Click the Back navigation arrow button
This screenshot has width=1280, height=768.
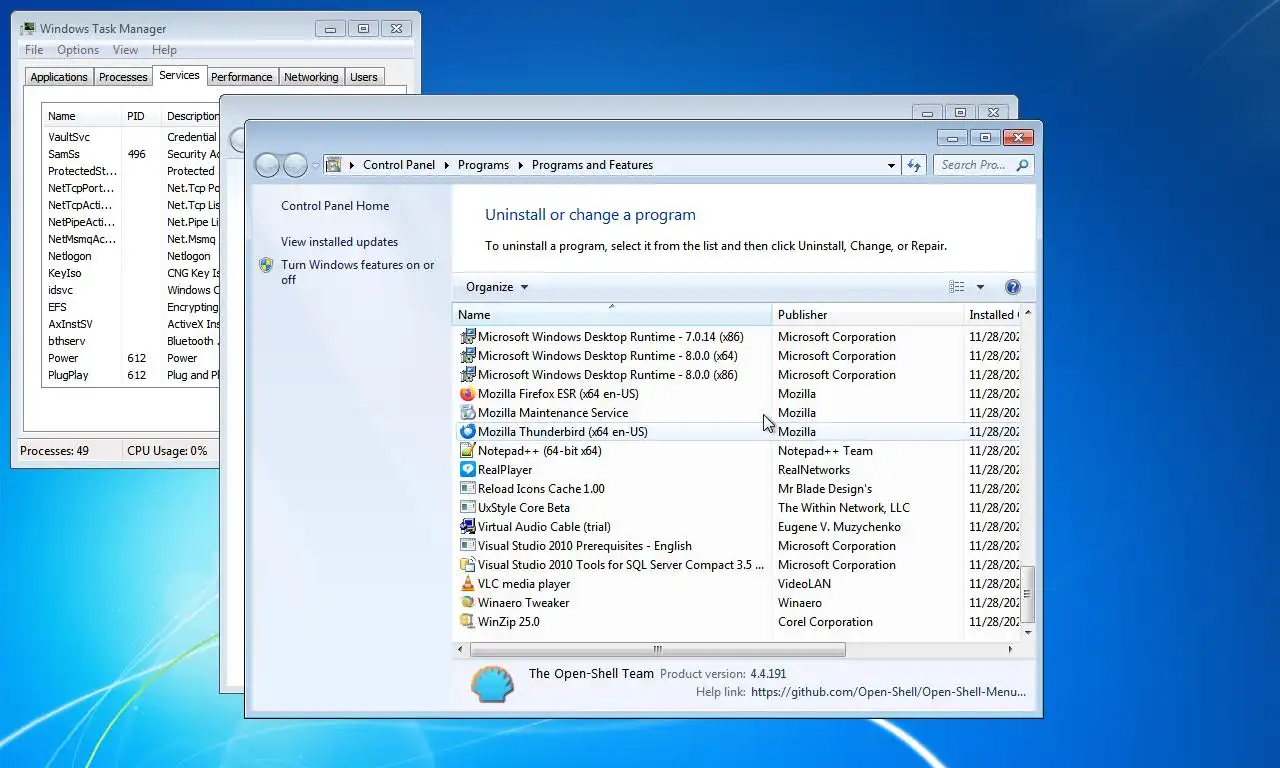[267, 165]
